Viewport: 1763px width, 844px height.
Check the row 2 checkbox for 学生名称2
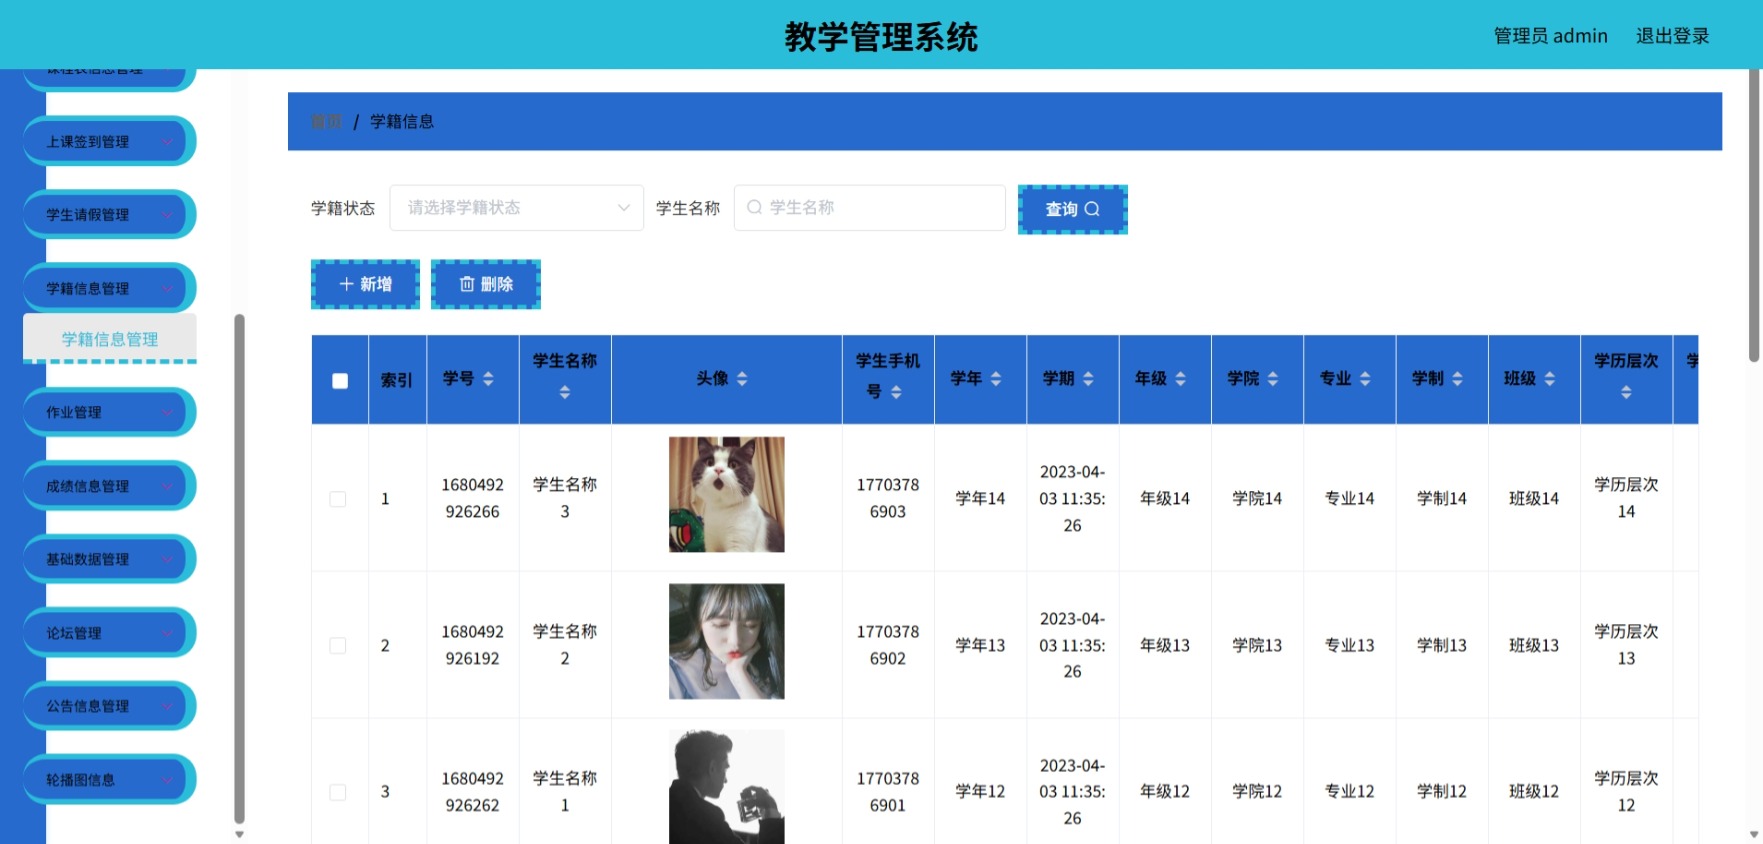click(x=338, y=646)
